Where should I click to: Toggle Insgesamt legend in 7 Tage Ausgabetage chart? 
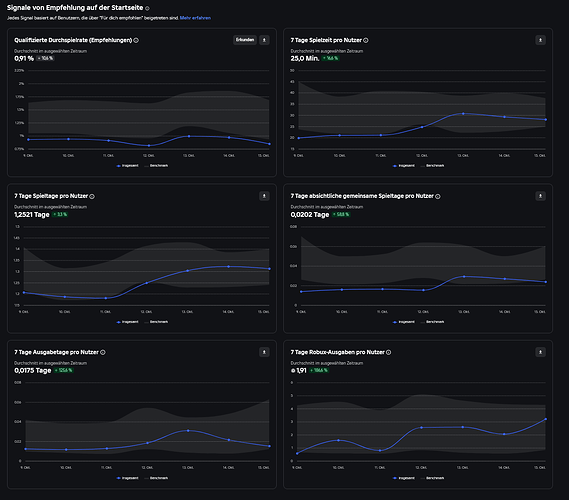pos(127,478)
